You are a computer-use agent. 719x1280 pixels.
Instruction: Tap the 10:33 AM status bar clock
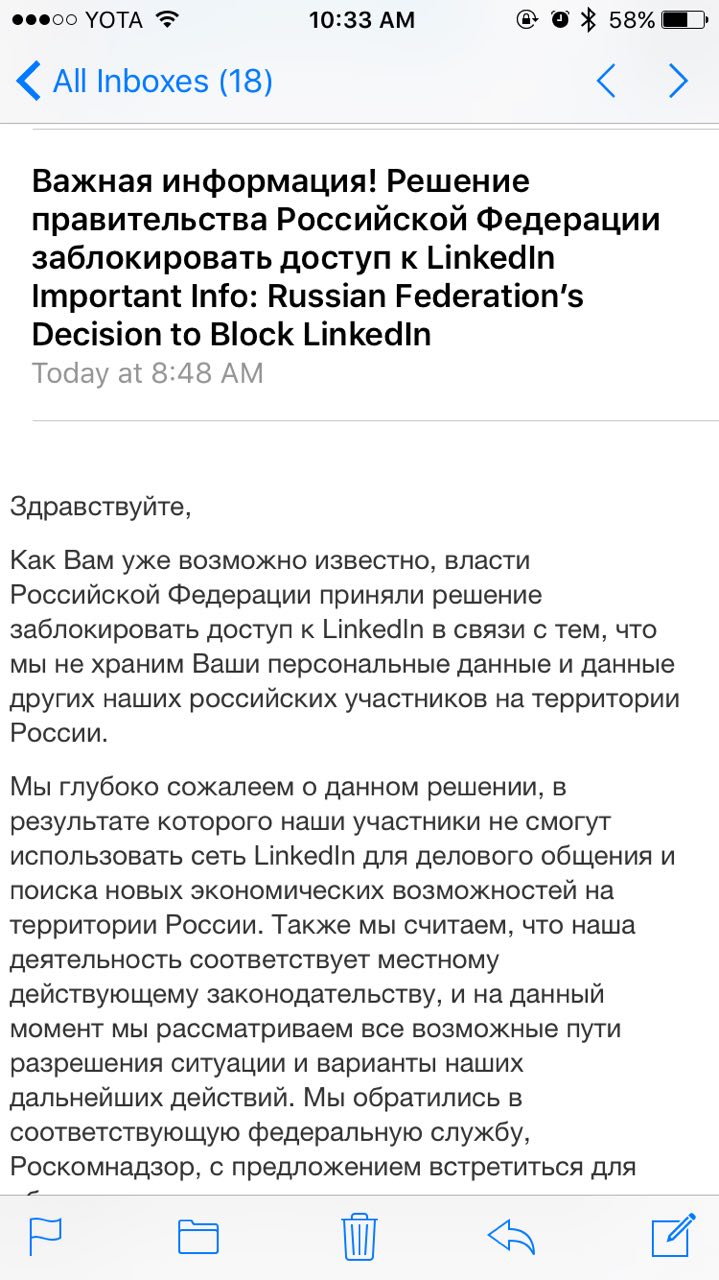[x=361, y=20]
